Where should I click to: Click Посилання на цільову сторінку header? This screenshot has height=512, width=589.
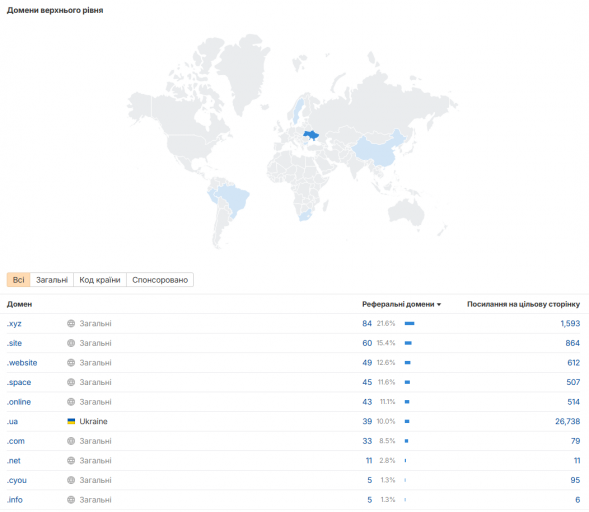(523, 304)
